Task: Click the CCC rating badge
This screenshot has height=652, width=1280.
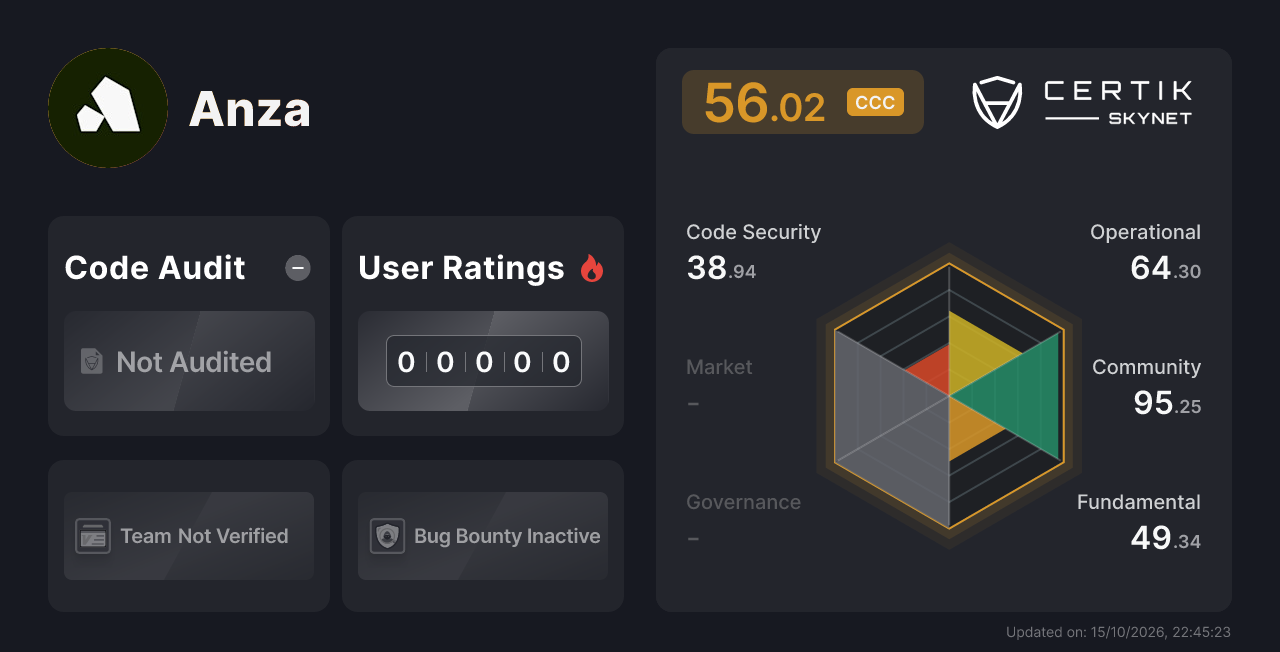Action: (x=875, y=102)
